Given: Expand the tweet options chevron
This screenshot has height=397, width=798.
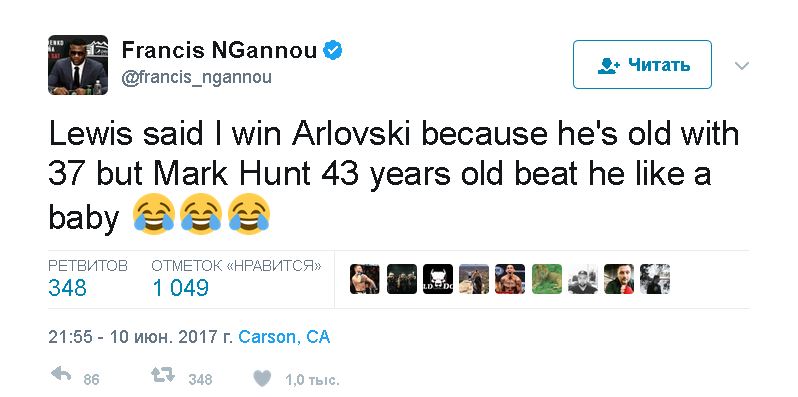Looking at the screenshot, I should [x=742, y=66].
